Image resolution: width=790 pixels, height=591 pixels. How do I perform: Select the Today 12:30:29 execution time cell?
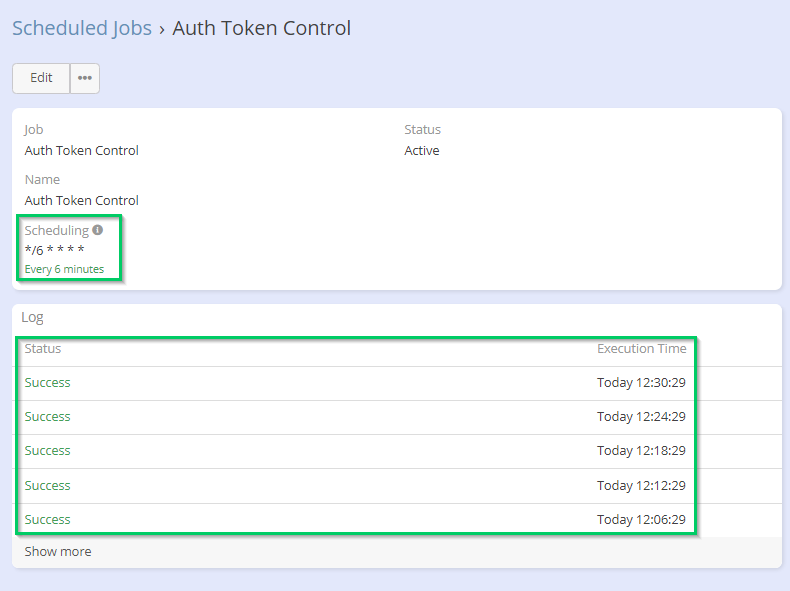click(x=640, y=382)
